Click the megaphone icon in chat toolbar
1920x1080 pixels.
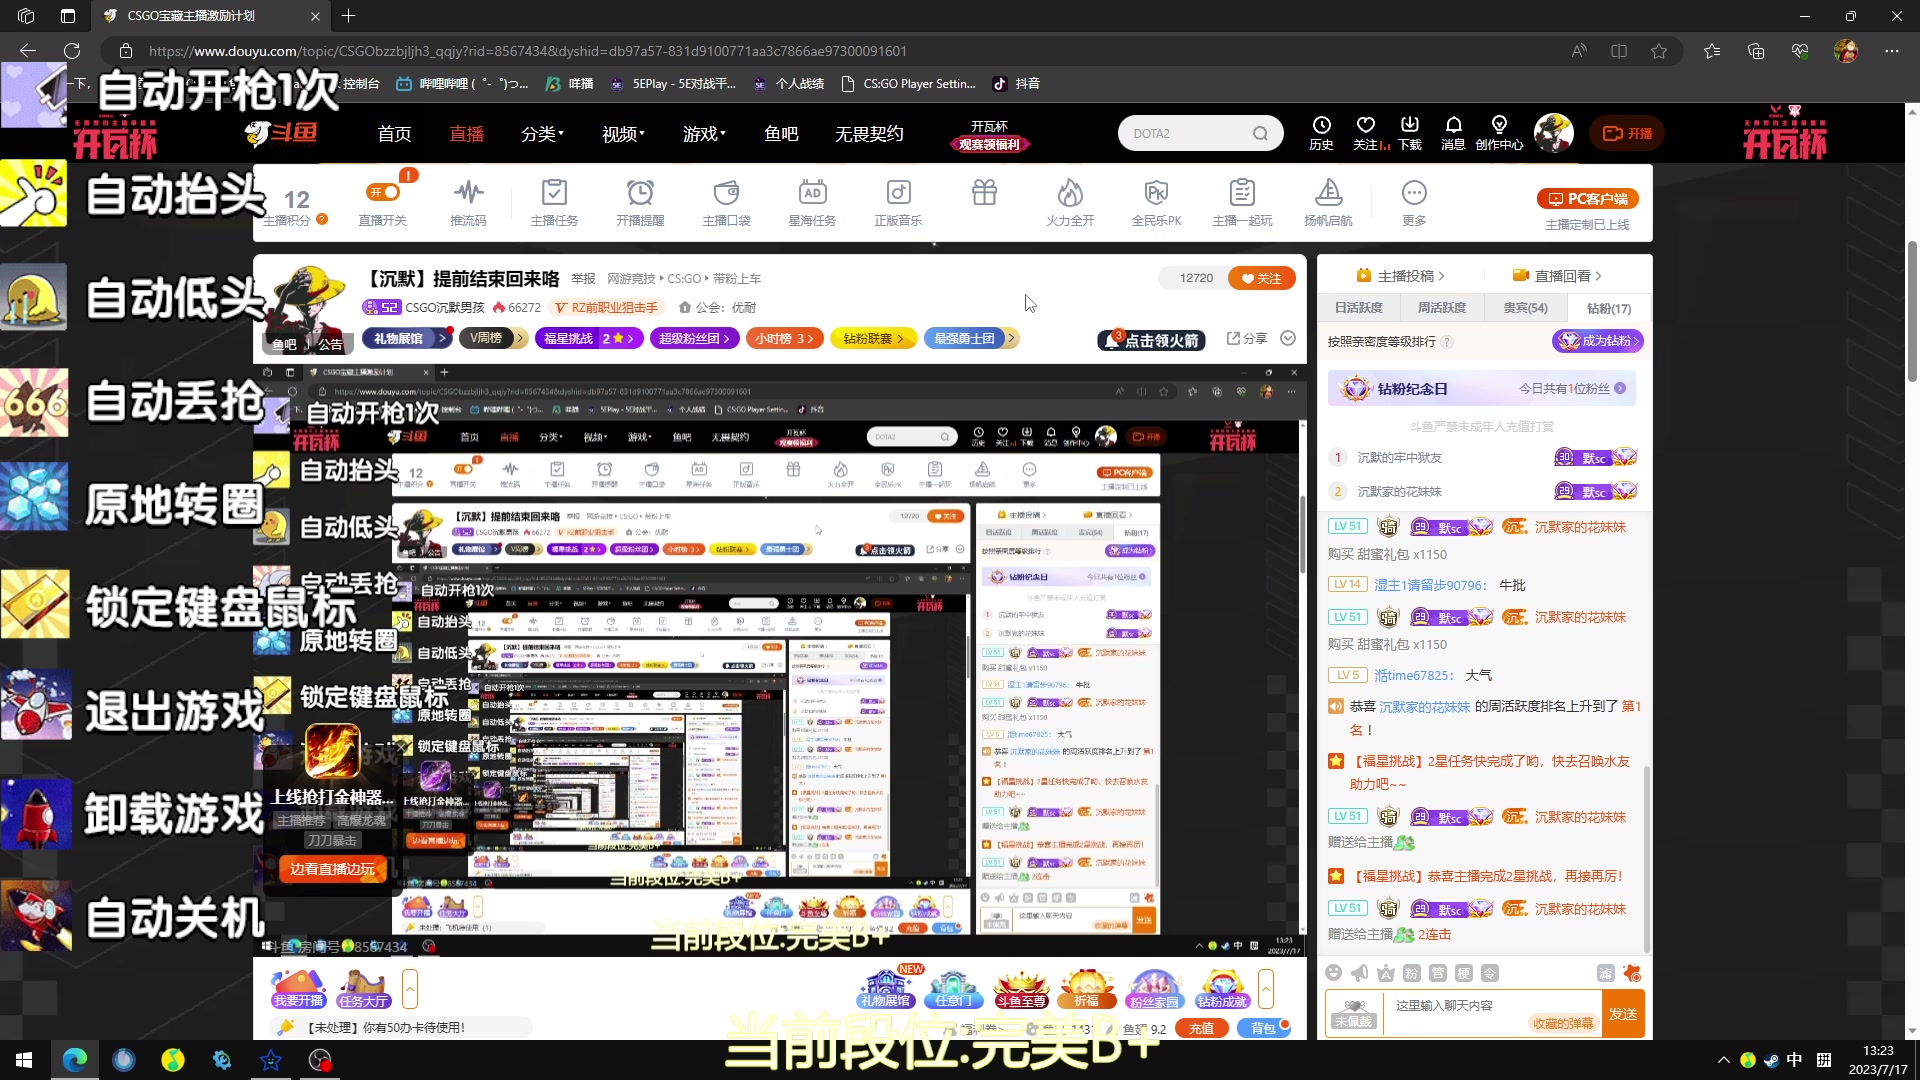pyautogui.click(x=1359, y=973)
